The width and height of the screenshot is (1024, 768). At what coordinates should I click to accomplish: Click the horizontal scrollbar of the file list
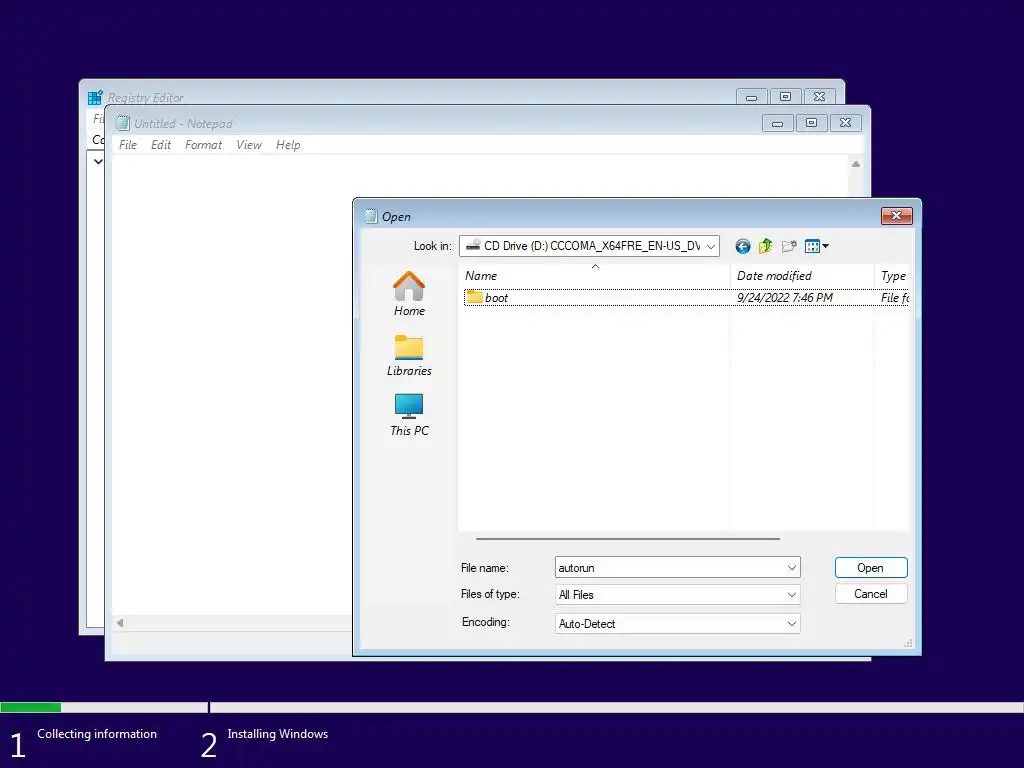[x=628, y=539]
